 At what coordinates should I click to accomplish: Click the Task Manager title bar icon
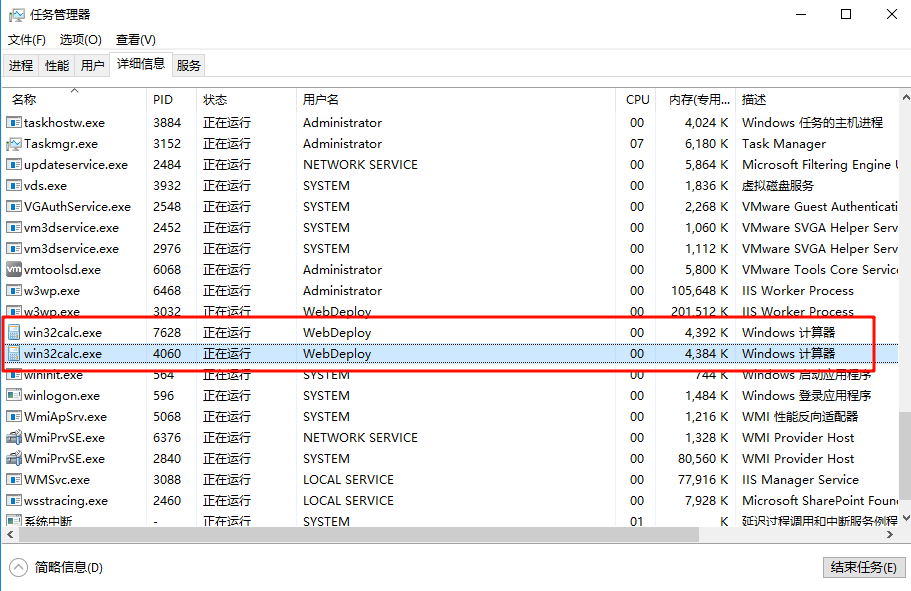point(16,15)
